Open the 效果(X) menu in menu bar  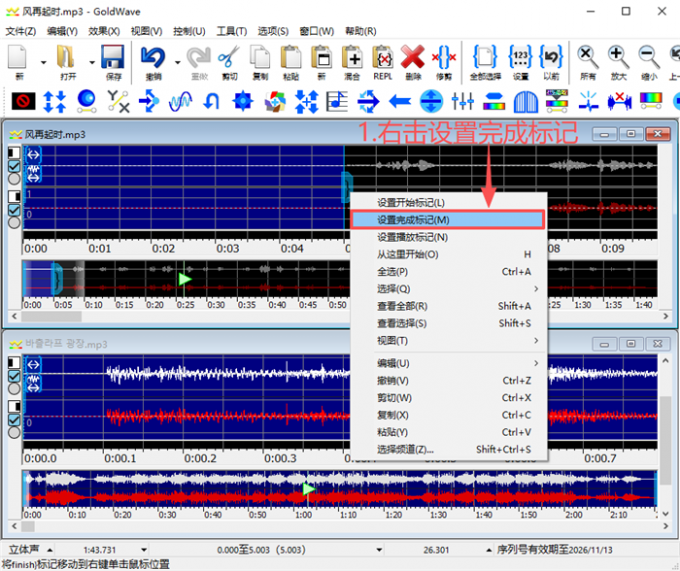tap(104, 31)
